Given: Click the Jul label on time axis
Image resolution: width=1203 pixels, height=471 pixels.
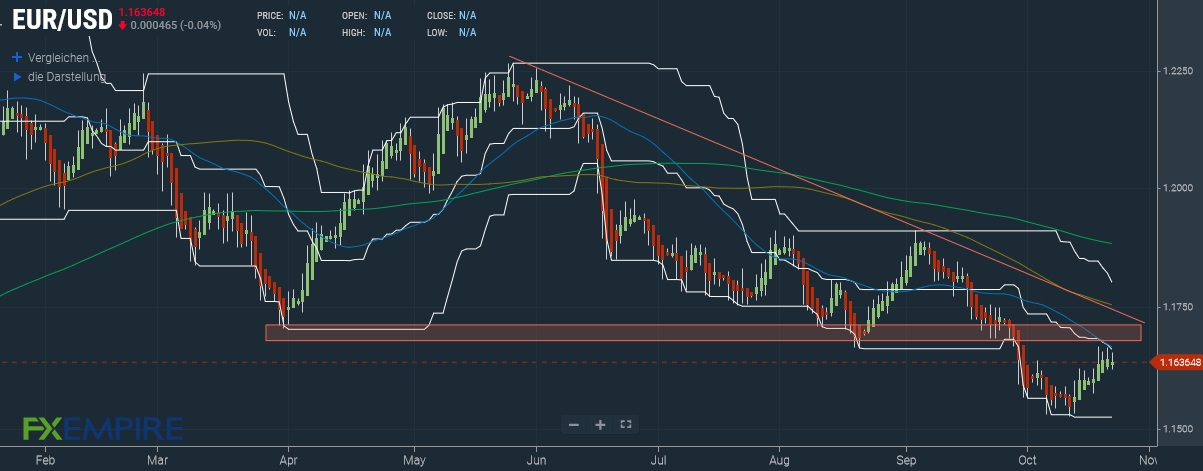Looking at the screenshot, I should pos(658,461).
